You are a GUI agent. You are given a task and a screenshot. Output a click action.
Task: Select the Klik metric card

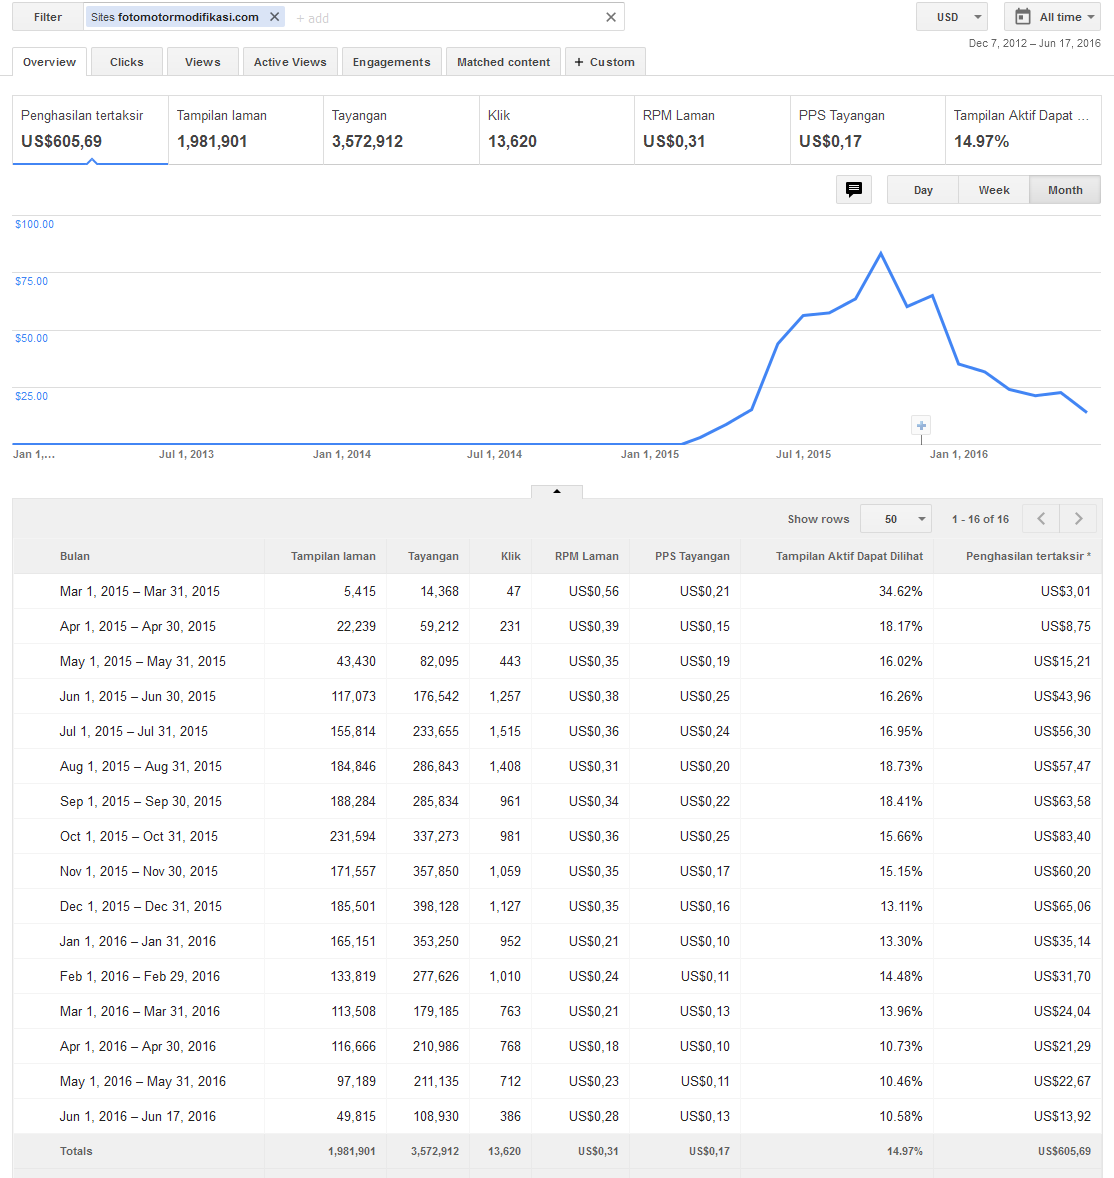(555, 130)
